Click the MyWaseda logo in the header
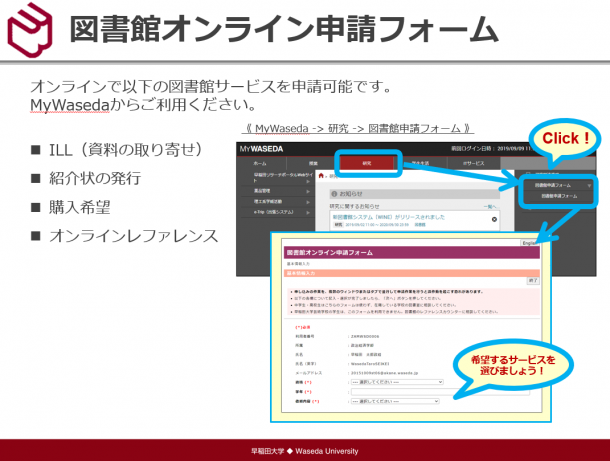Screen dimensions: 610x461 tap(261, 149)
